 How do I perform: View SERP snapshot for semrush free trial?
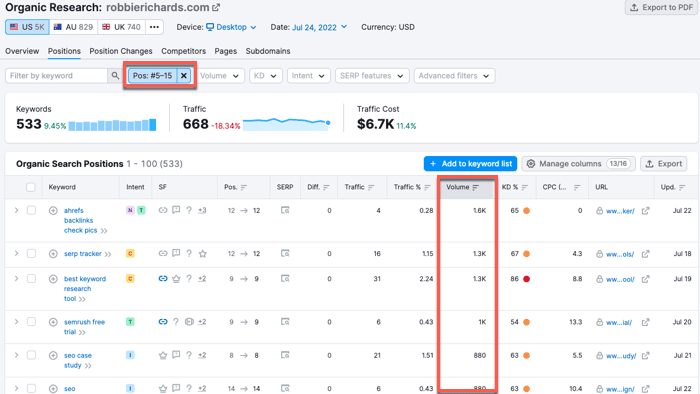(x=285, y=322)
